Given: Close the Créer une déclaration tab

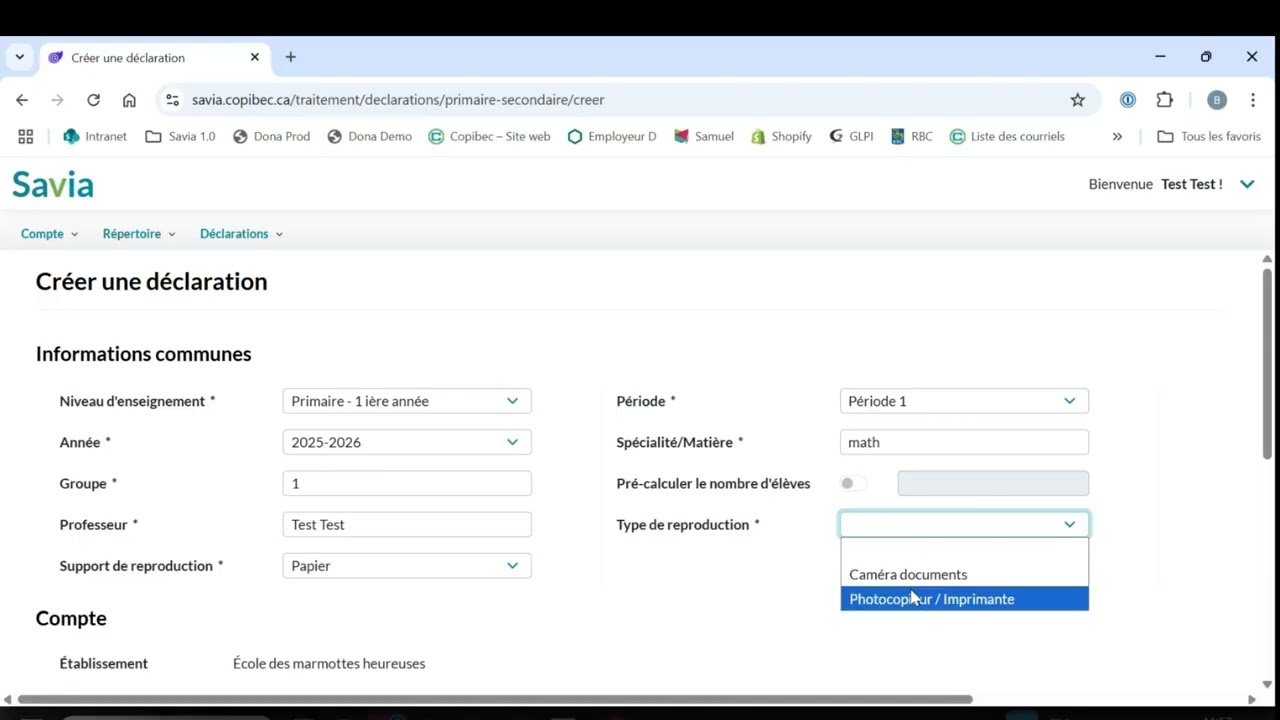Looking at the screenshot, I should 254,57.
